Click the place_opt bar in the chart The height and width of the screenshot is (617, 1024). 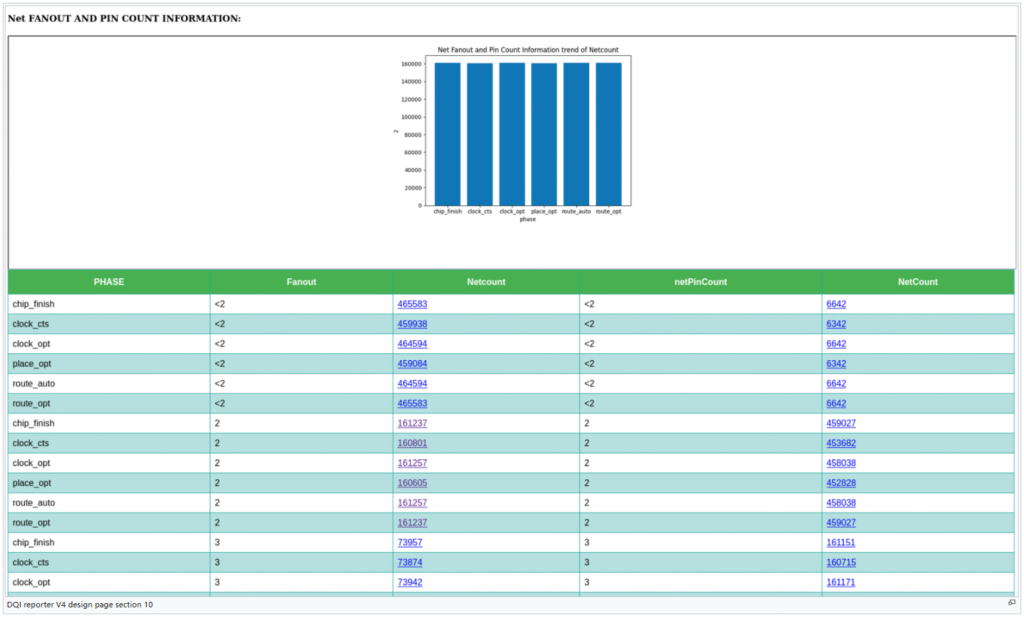[544, 134]
